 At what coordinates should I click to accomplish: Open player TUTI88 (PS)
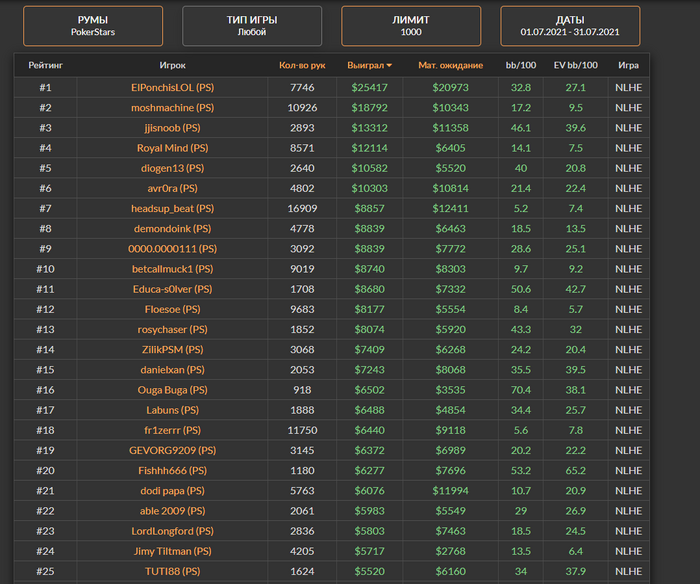tap(172, 571)
